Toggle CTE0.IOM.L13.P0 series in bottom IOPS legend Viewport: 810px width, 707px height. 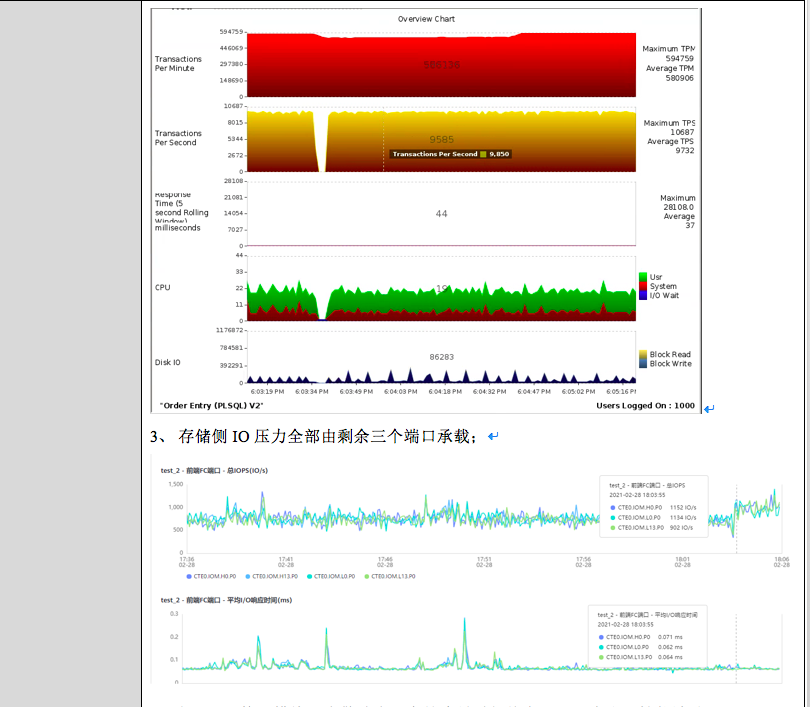[x=390, y=576]
